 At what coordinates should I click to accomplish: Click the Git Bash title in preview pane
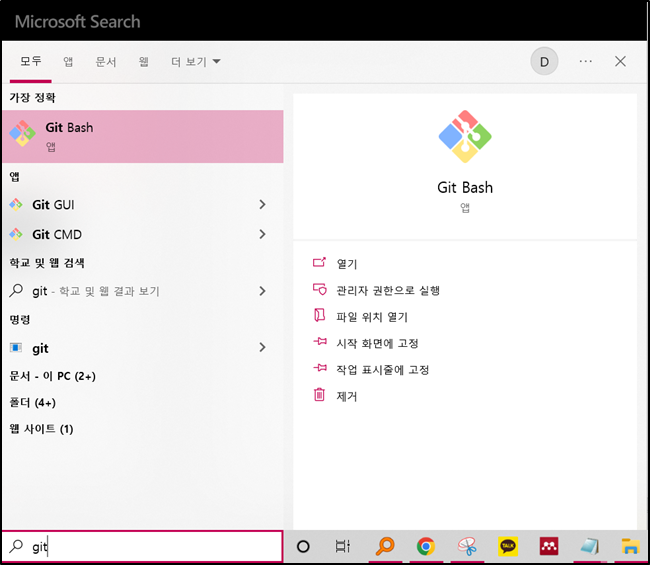click(465, 187)
